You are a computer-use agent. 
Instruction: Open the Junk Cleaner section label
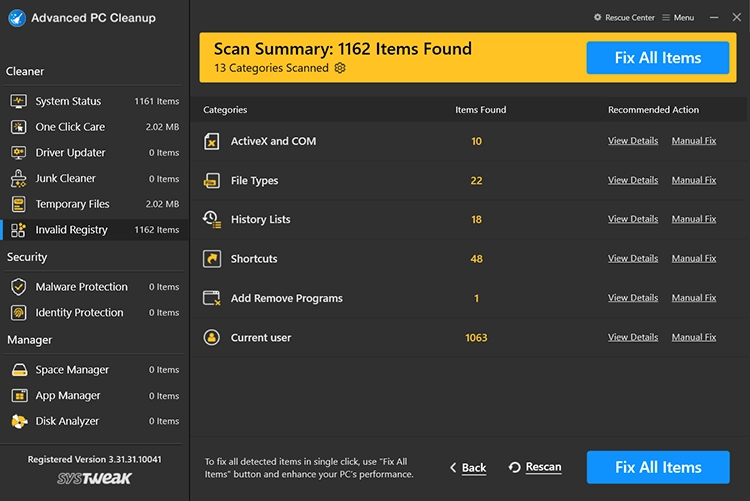[66, 178]
